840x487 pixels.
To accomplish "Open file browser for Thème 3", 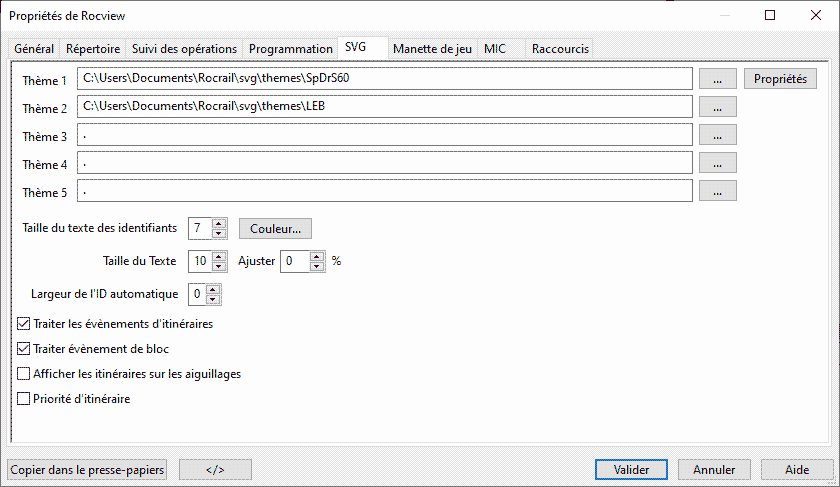I will [717, 135].
